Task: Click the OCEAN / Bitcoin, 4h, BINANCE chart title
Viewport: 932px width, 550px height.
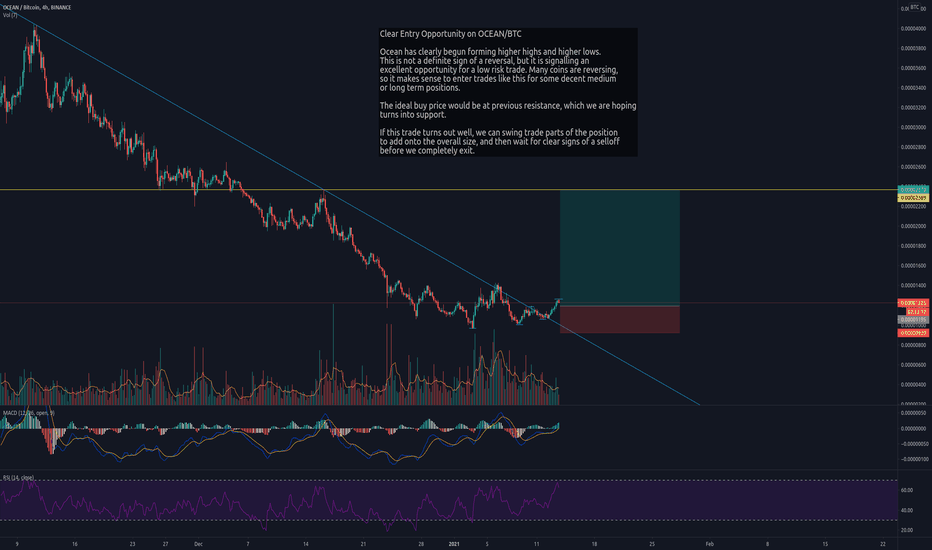Action: click(36, 7)
